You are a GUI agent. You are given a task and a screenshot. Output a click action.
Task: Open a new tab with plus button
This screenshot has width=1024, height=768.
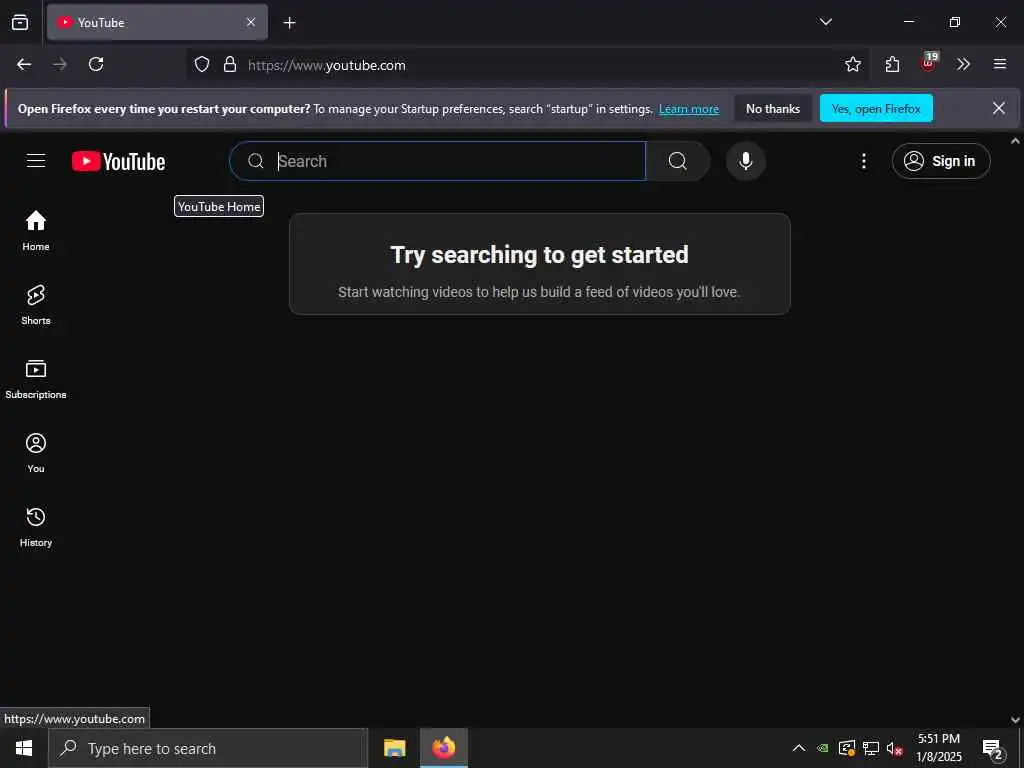[289, 23]
